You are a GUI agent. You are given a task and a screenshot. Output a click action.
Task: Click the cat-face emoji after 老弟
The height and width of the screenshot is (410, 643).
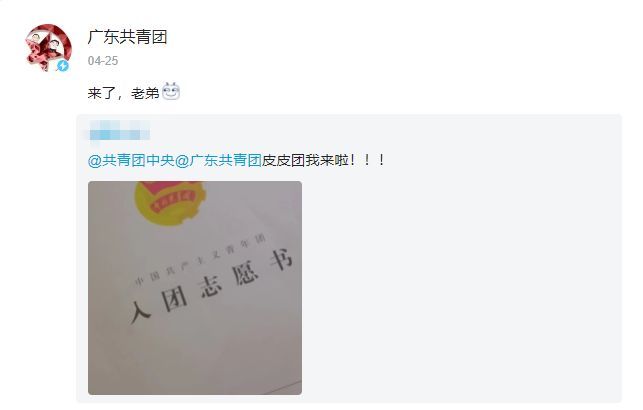171,91
